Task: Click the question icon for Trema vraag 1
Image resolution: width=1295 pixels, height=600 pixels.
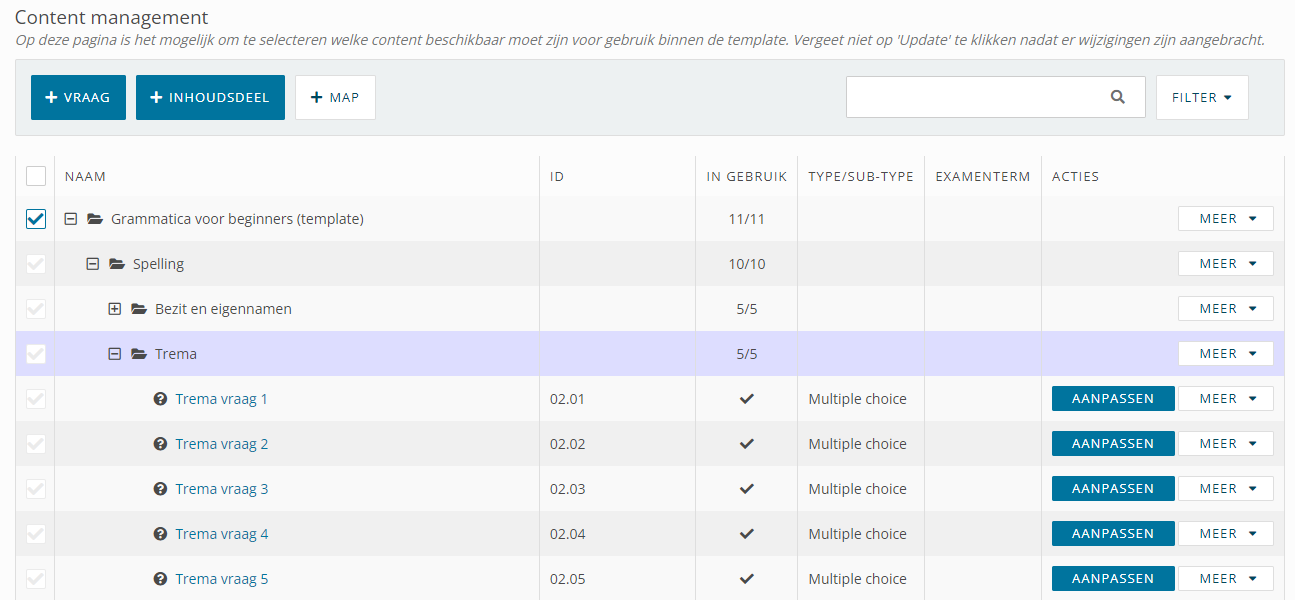Action: tap(160, 399)
